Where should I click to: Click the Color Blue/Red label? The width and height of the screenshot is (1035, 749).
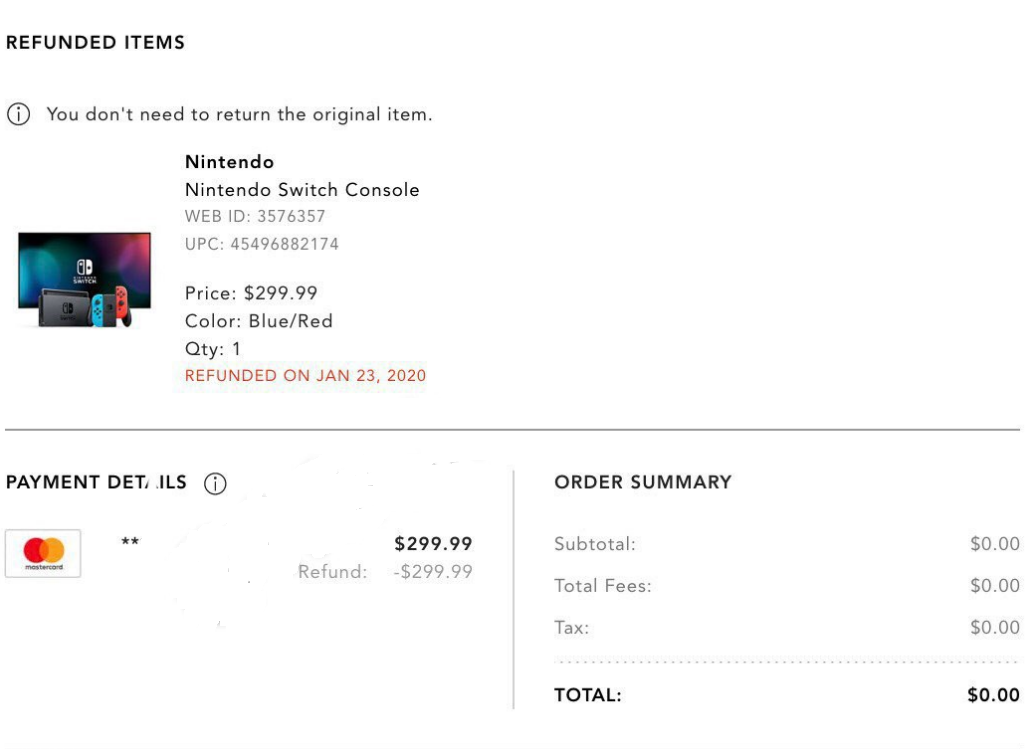[x=258, y=321]
